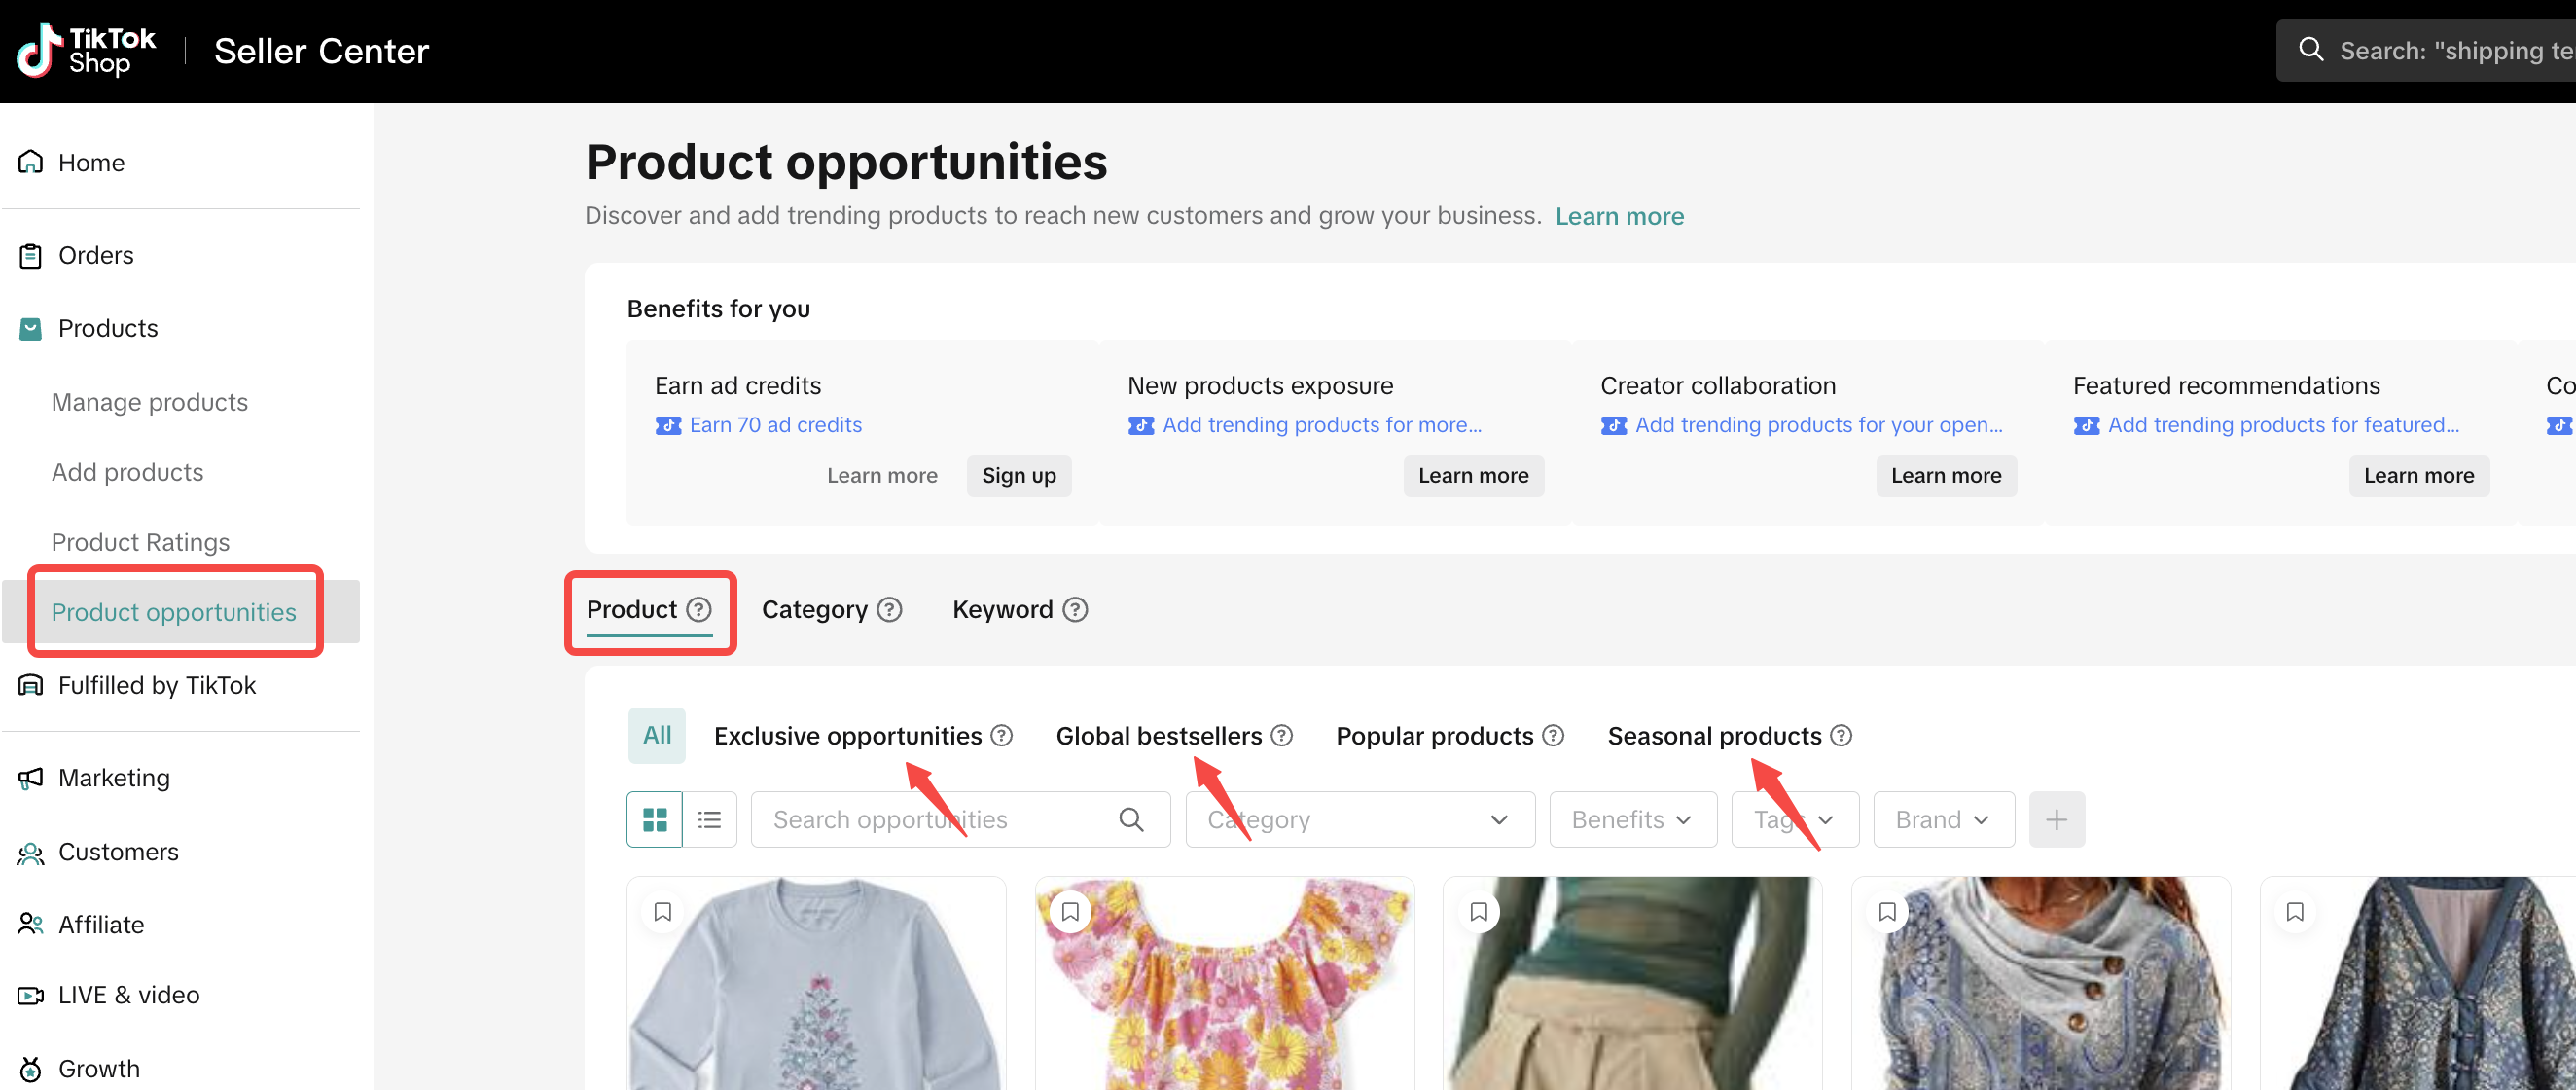Screen dimensions: 2576x1090
Task: Switch to list view layout
Action: pos(710,820)
